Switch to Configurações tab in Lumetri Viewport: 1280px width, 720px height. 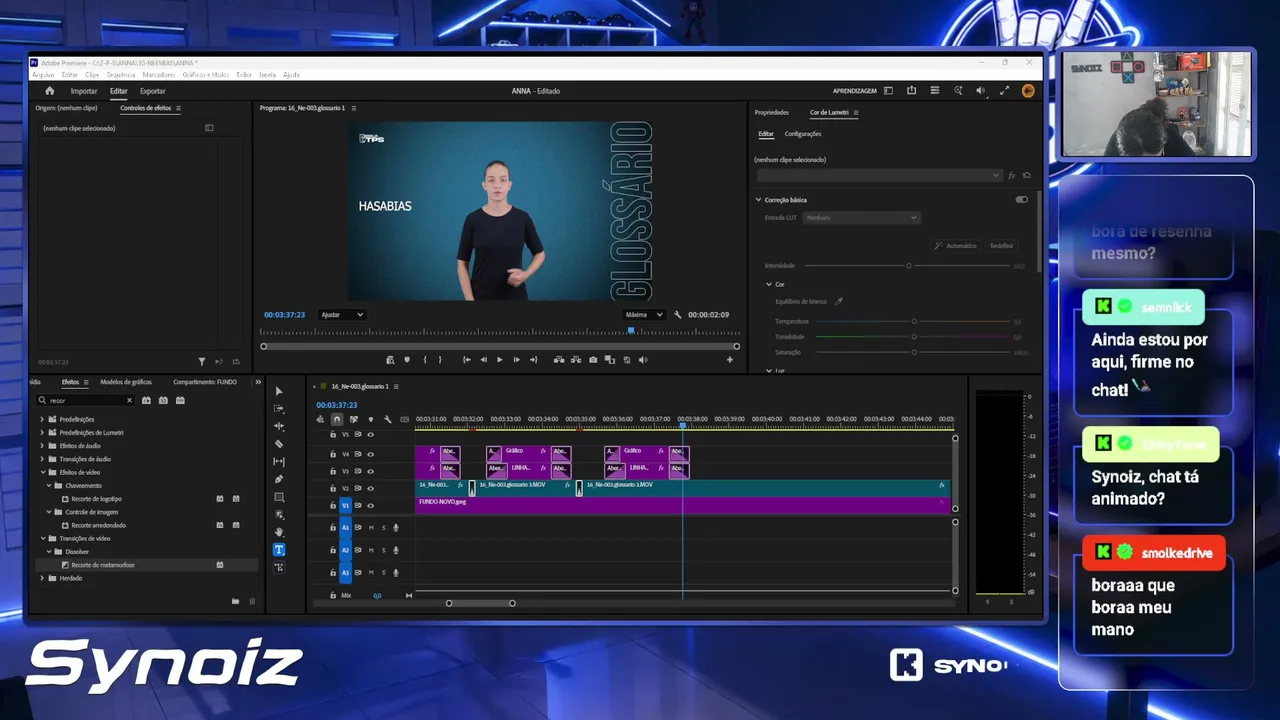tap(803, 134)
